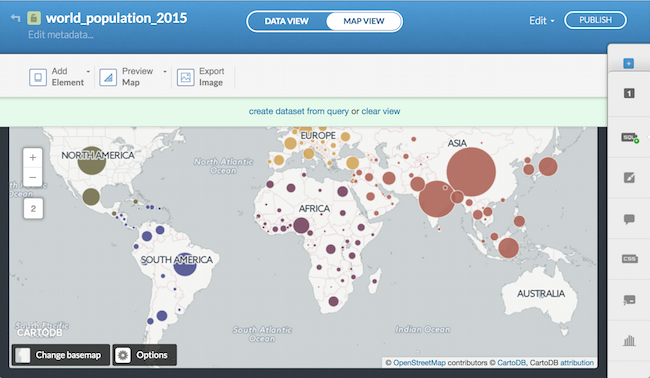This screenshot has width=650, height=378.
Task: Click the CARTODB logo on map
Action: 40,332
